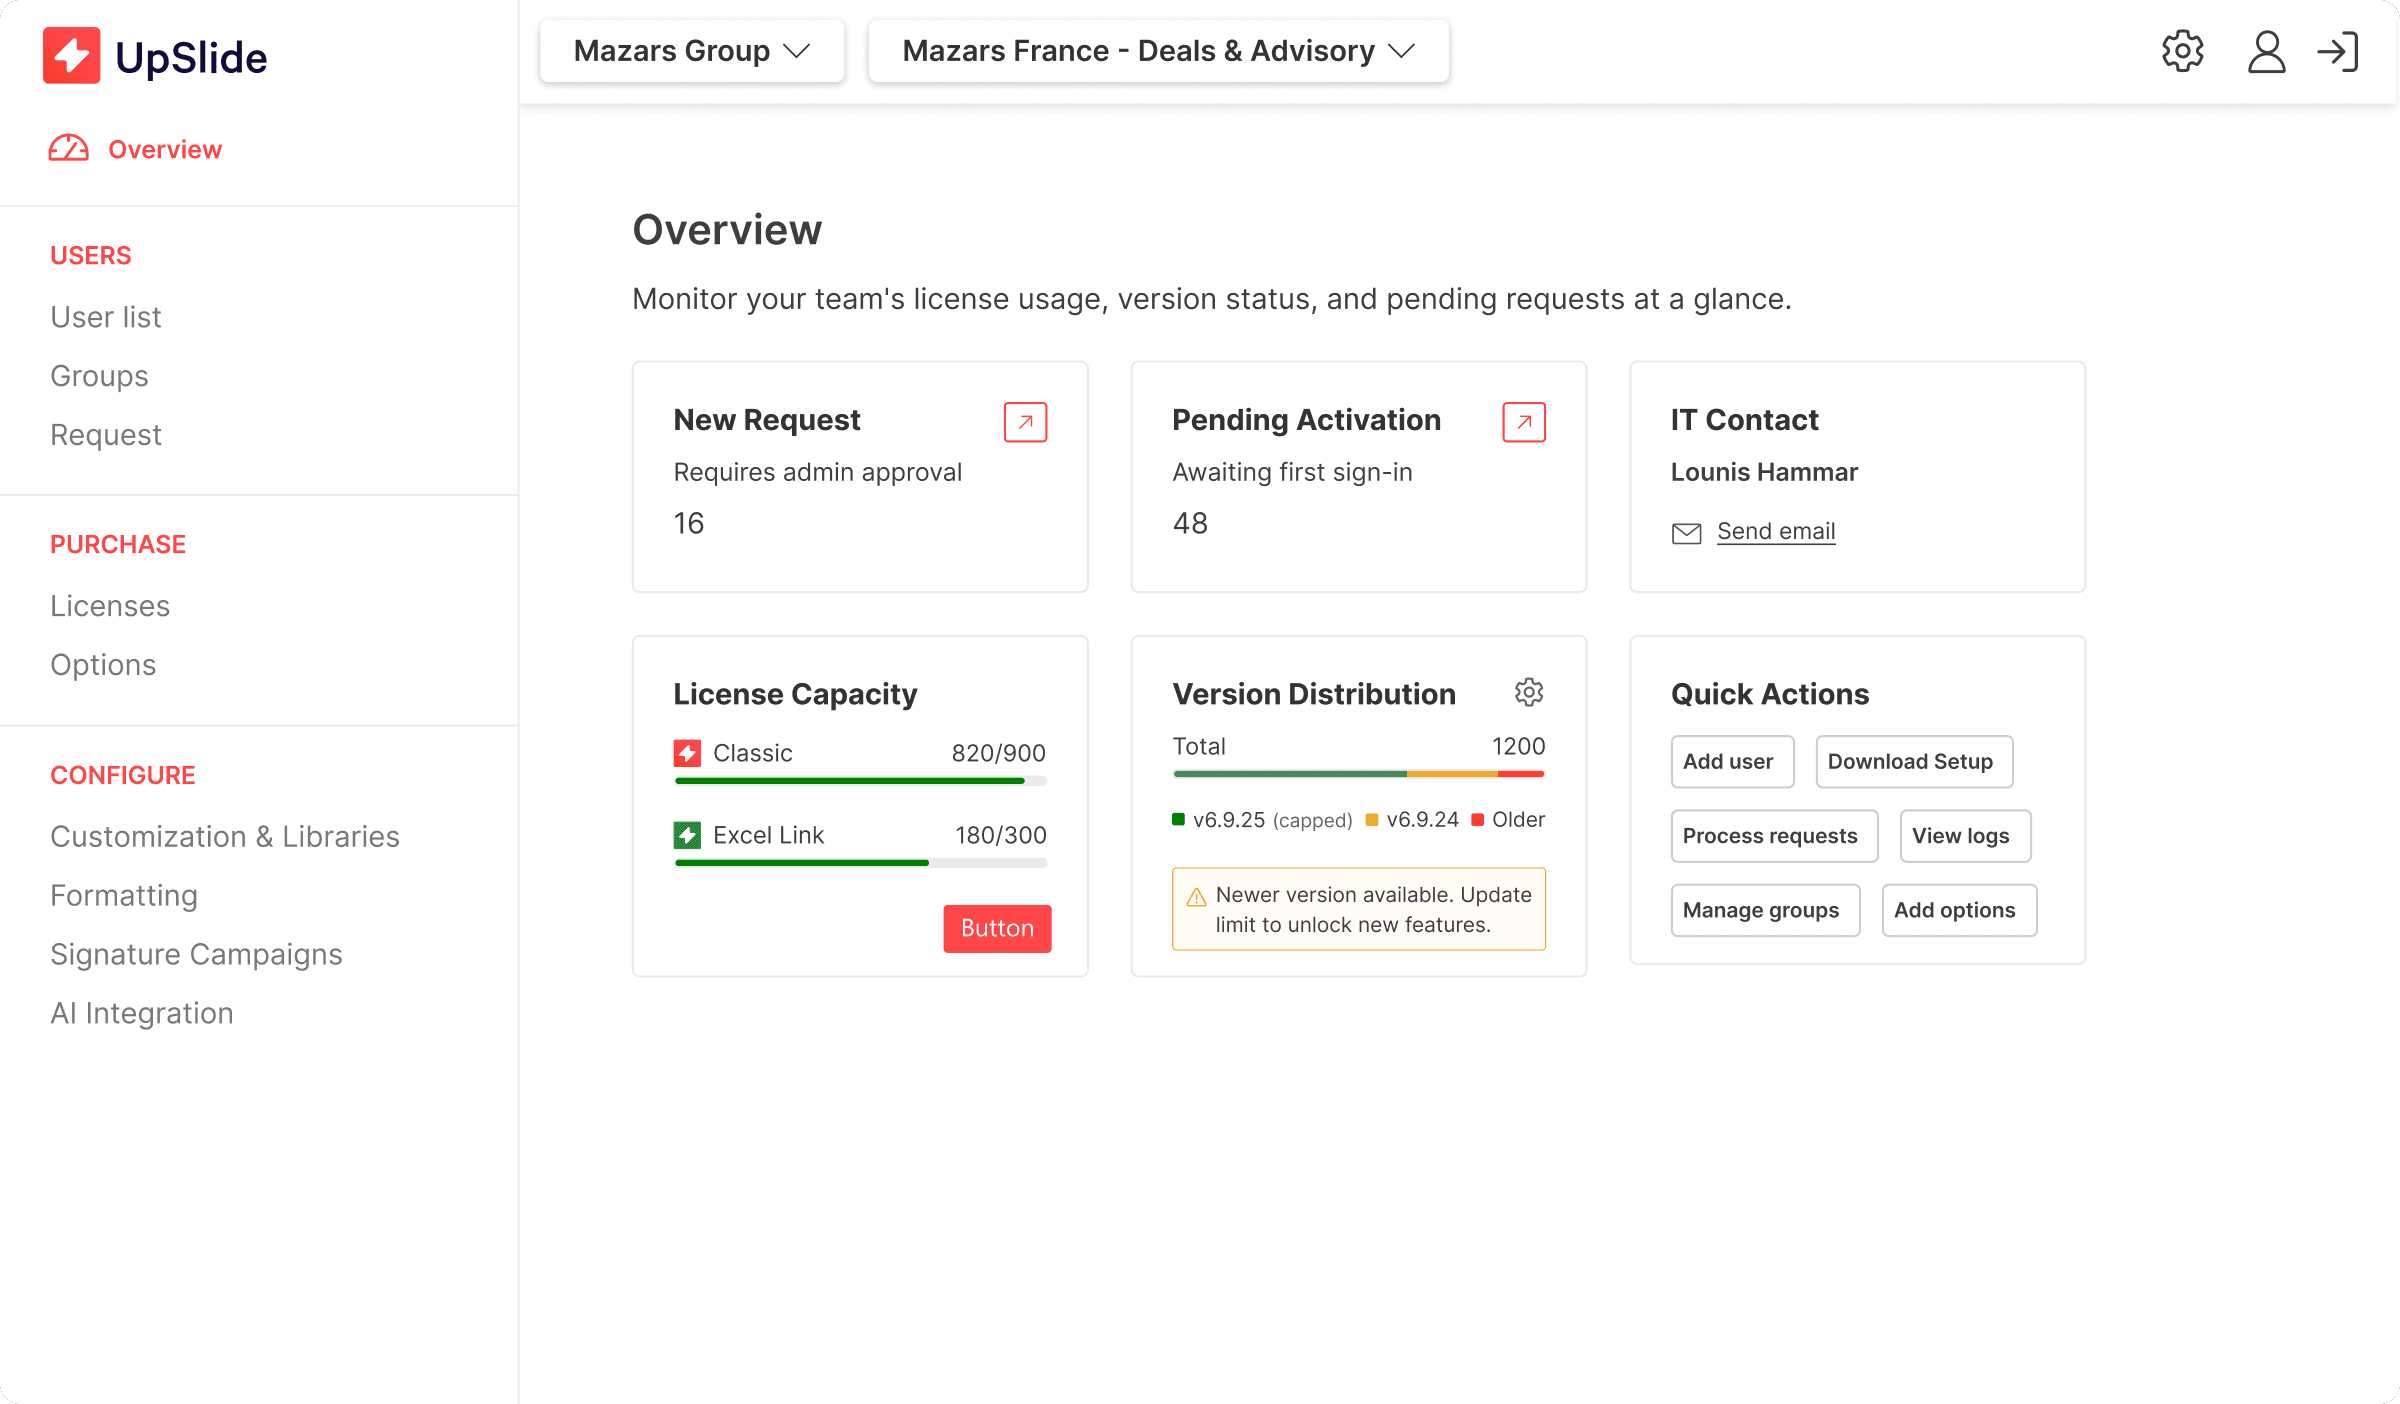
Task: Click Manage groups button
Action: click(x=1765, y=910)
